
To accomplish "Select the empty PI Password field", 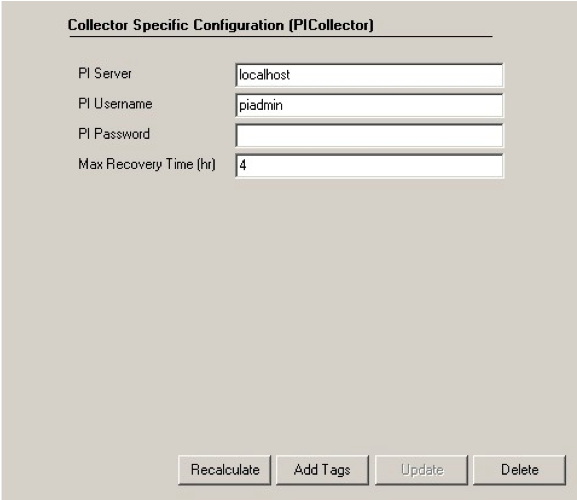I will click(x=369, y=136).
